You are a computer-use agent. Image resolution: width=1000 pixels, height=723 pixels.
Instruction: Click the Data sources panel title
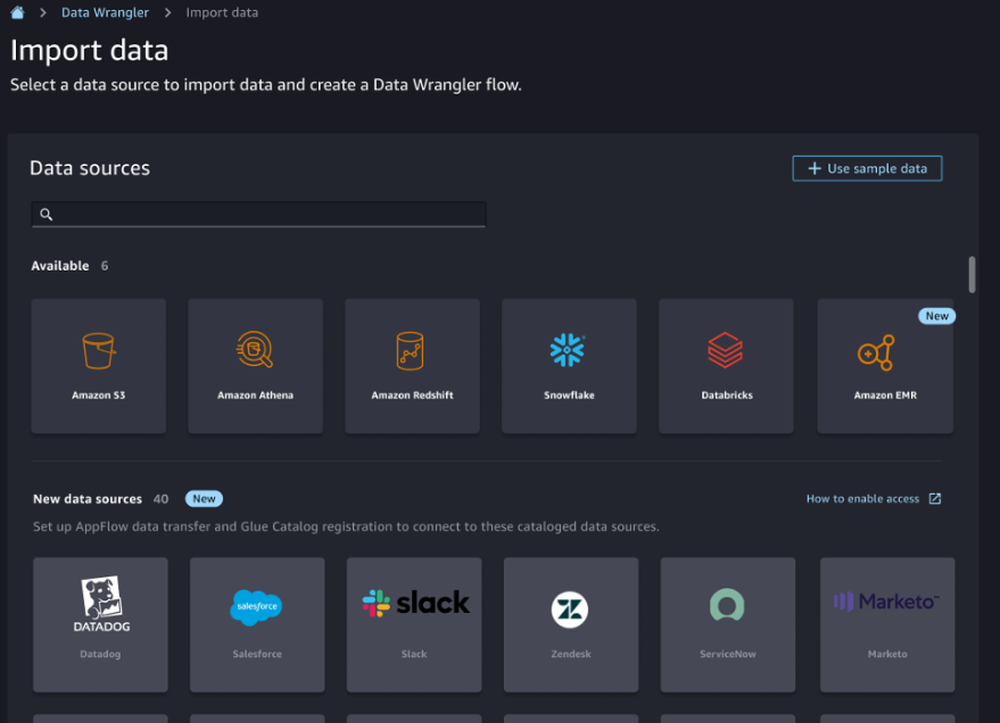tap(90, 168)
